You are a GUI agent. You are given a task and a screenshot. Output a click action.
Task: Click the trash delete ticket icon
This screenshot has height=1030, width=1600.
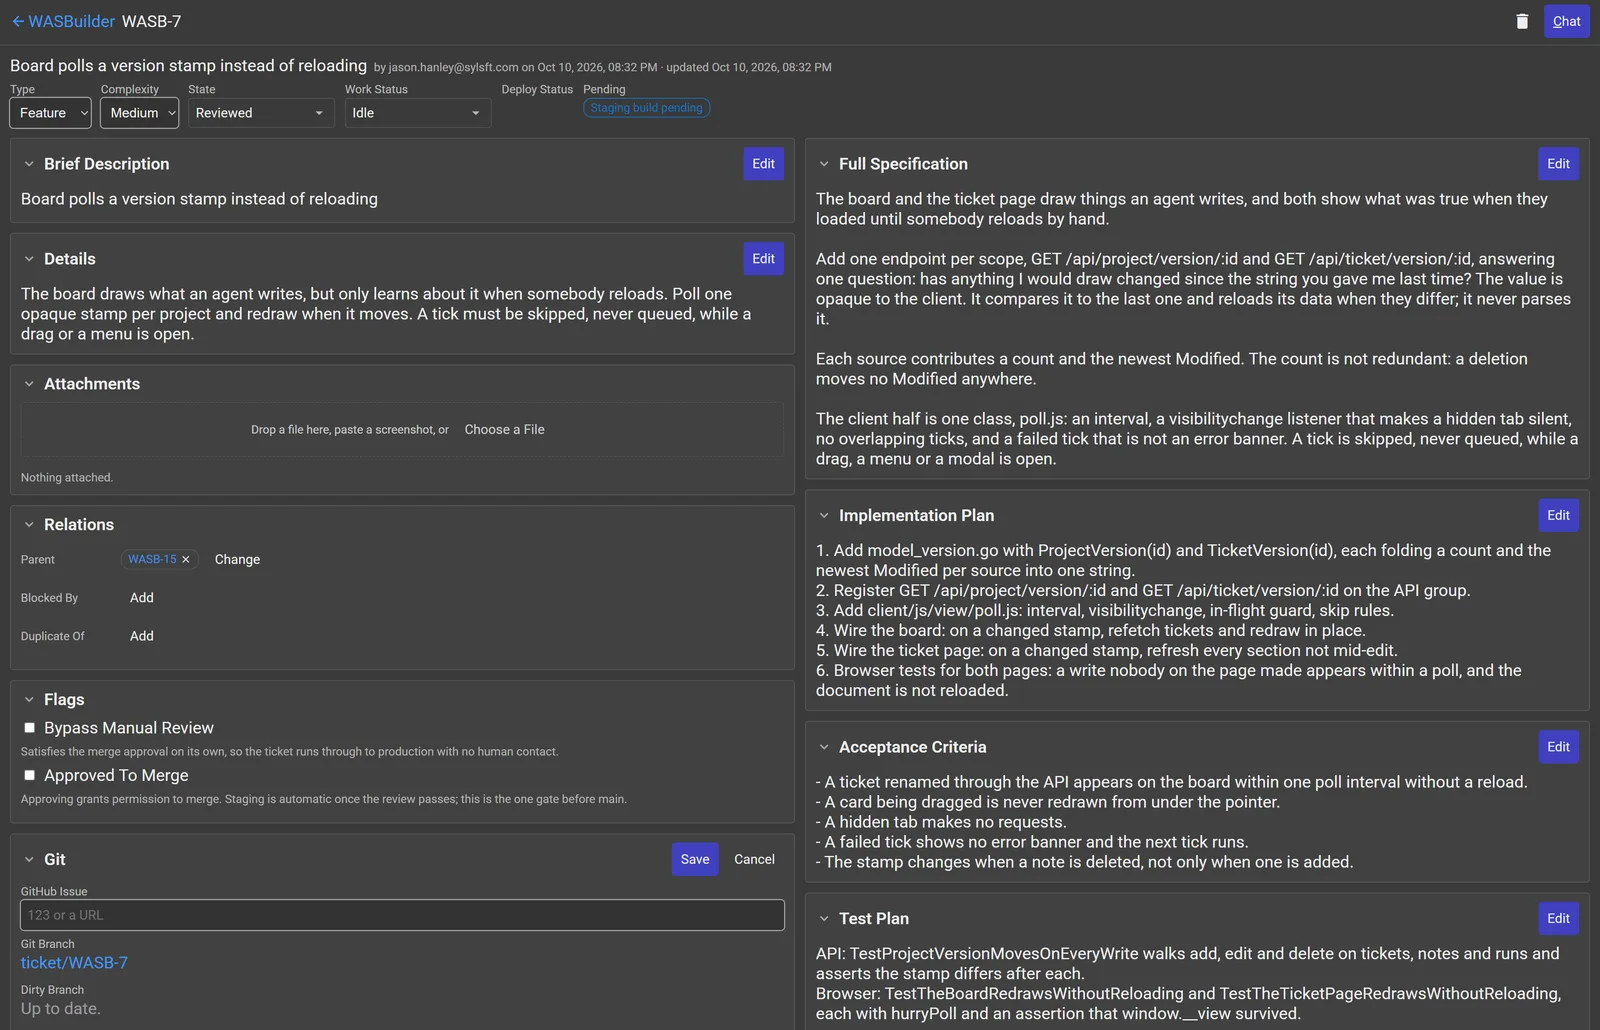pyautogui.click(x=1522, y=21)
